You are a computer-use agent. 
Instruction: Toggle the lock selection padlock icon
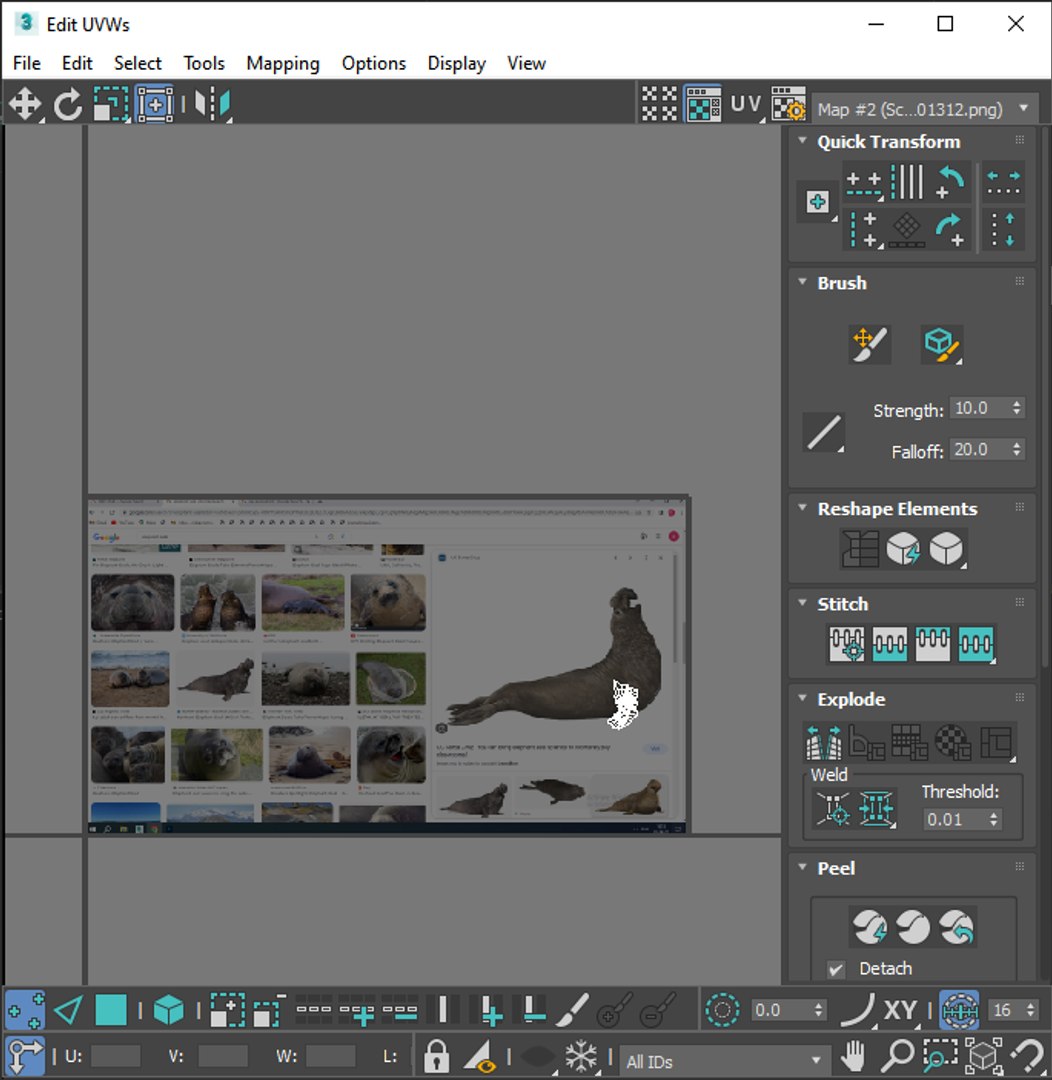436,1055
